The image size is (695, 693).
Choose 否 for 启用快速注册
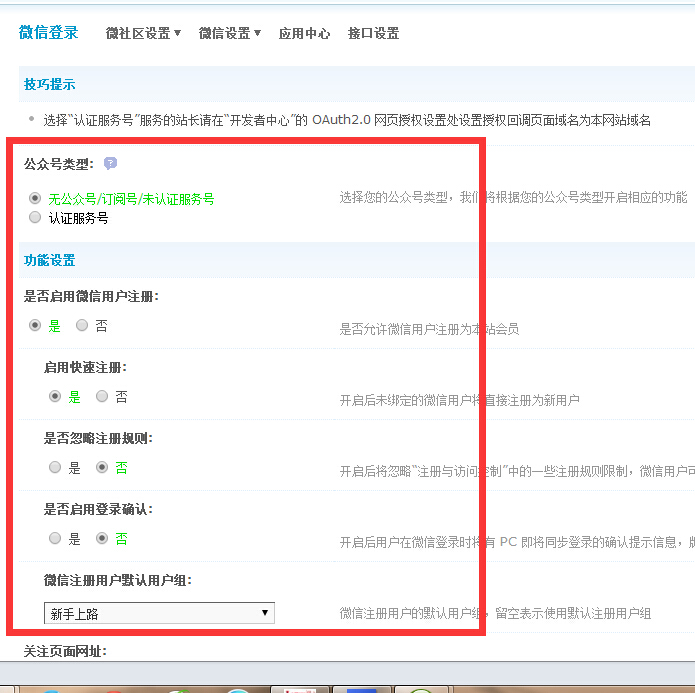(x=102, y=396)
